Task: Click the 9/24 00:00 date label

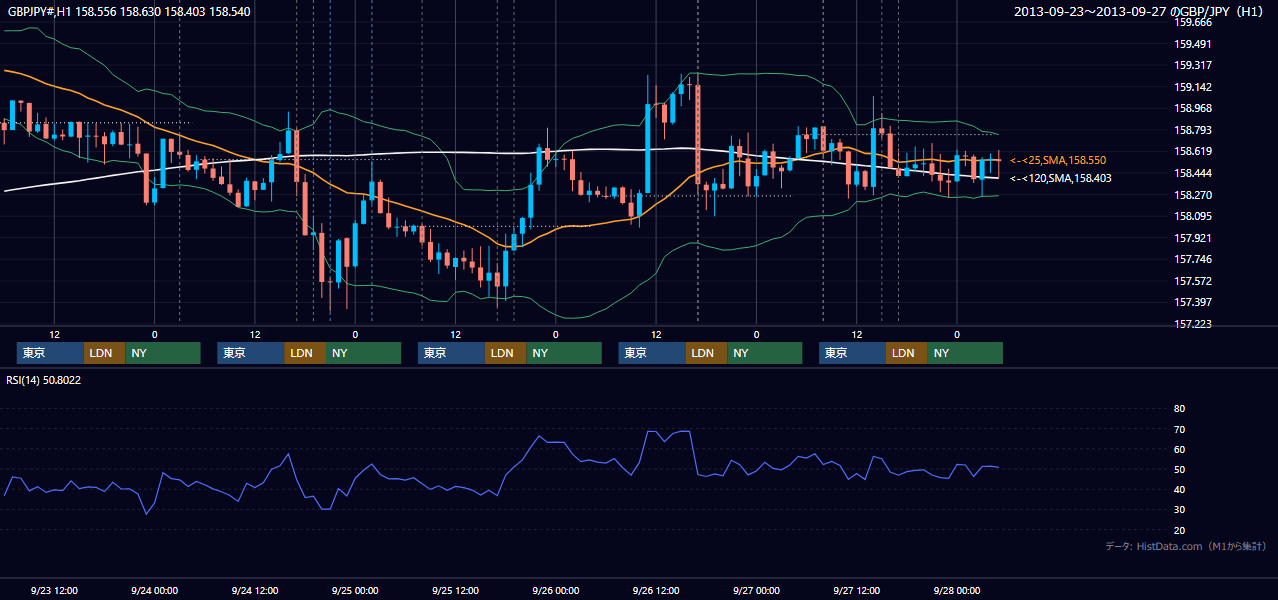Action: click(154, 590)
